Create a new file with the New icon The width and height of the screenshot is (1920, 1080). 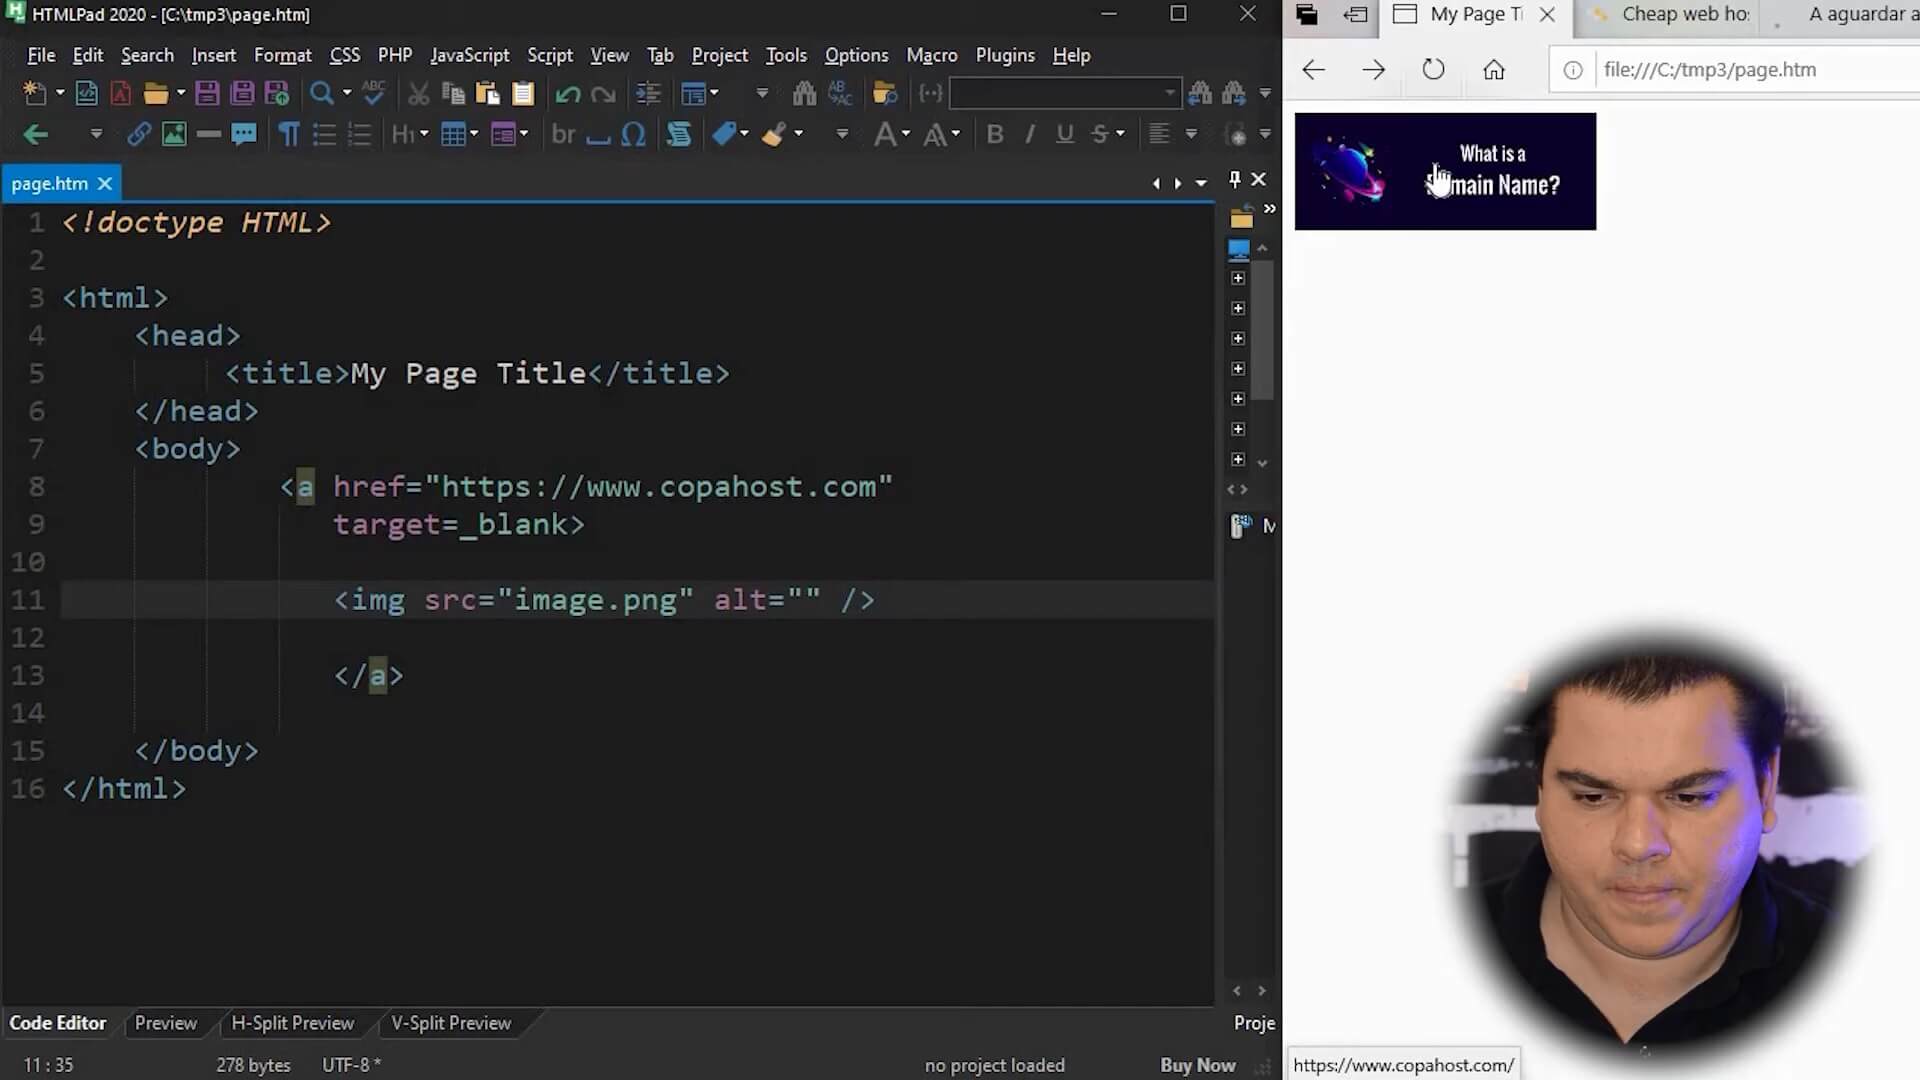tap(35, 94)
